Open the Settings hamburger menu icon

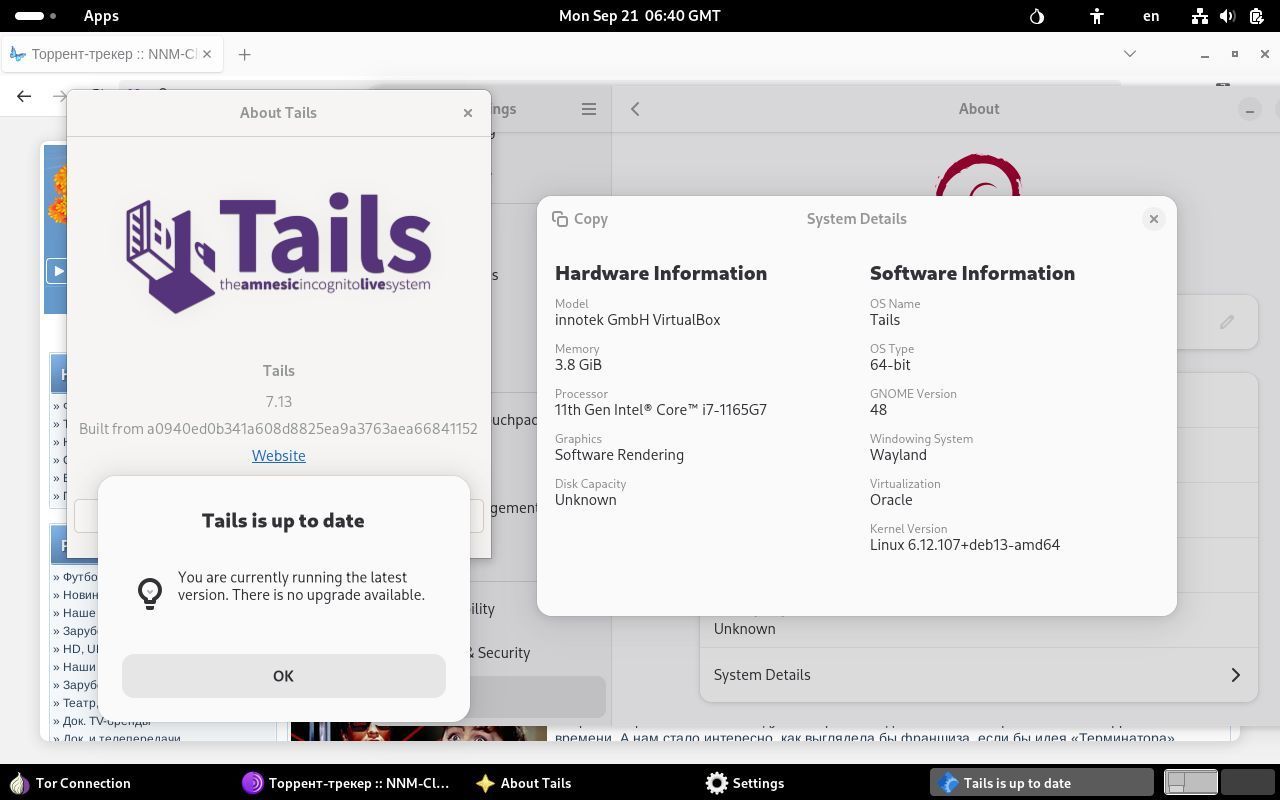point(589,109)
